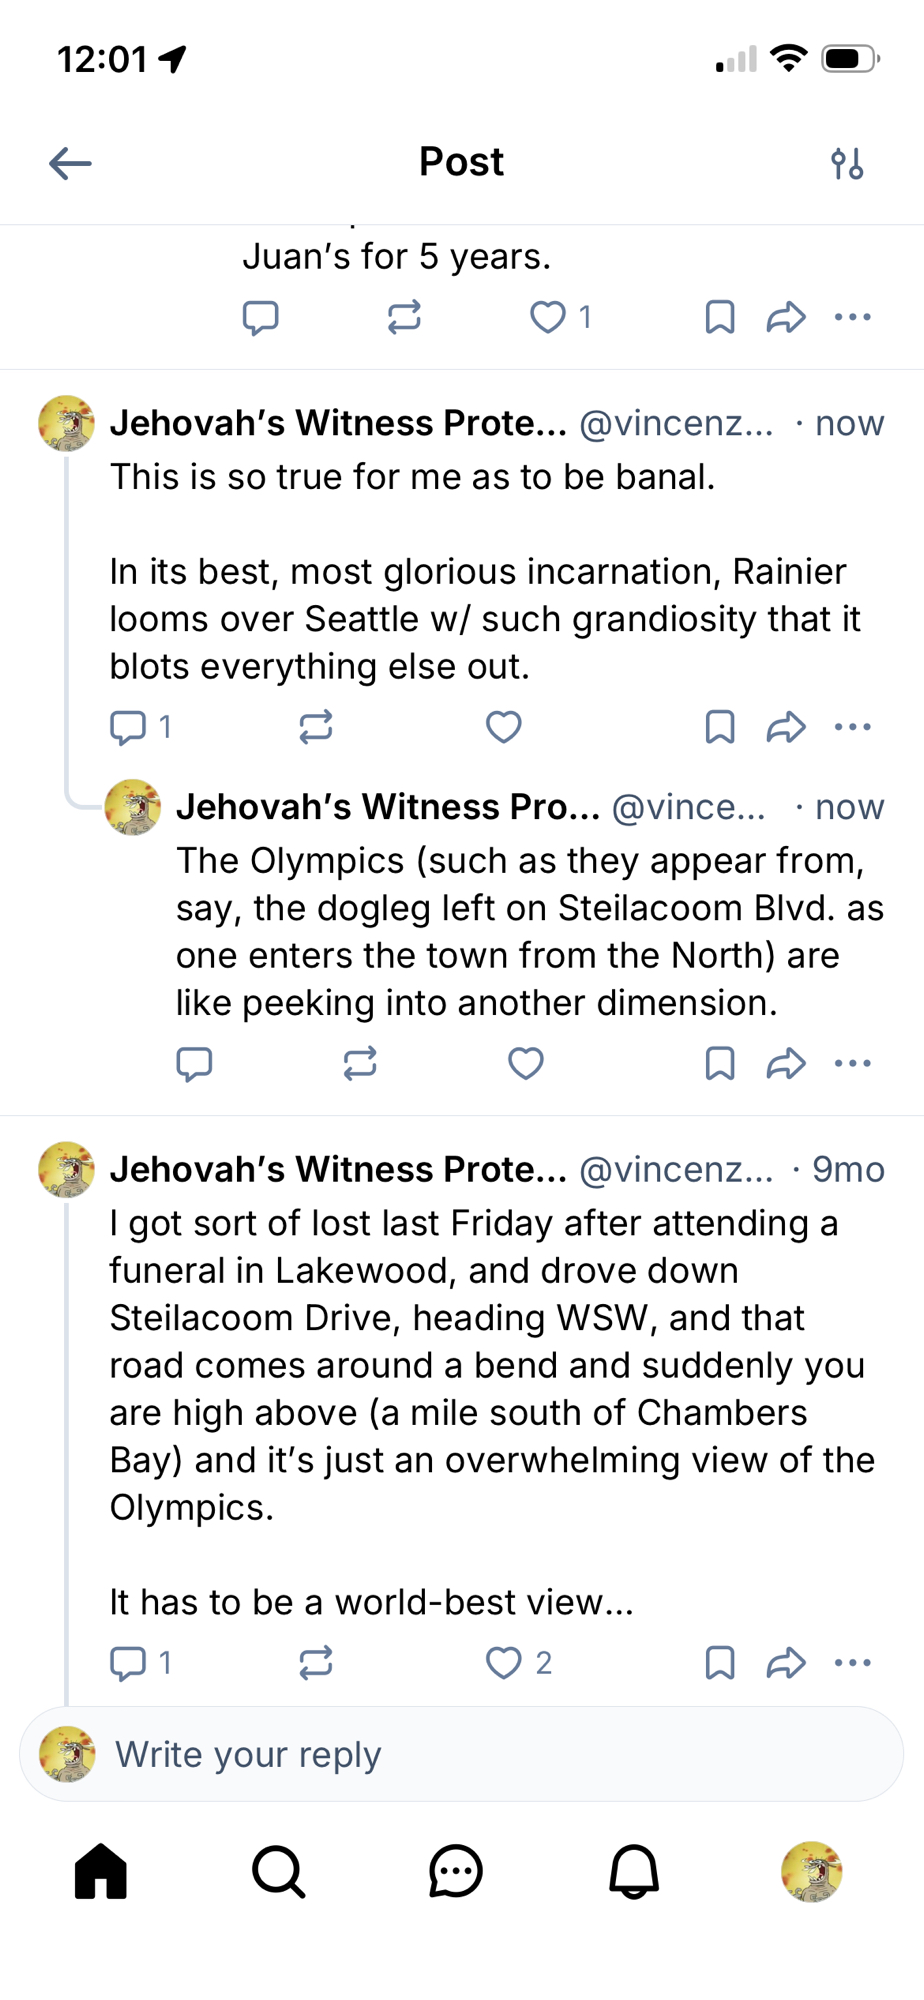Share the Olympics dogleg Steilacoom Blvd post

786,1063
